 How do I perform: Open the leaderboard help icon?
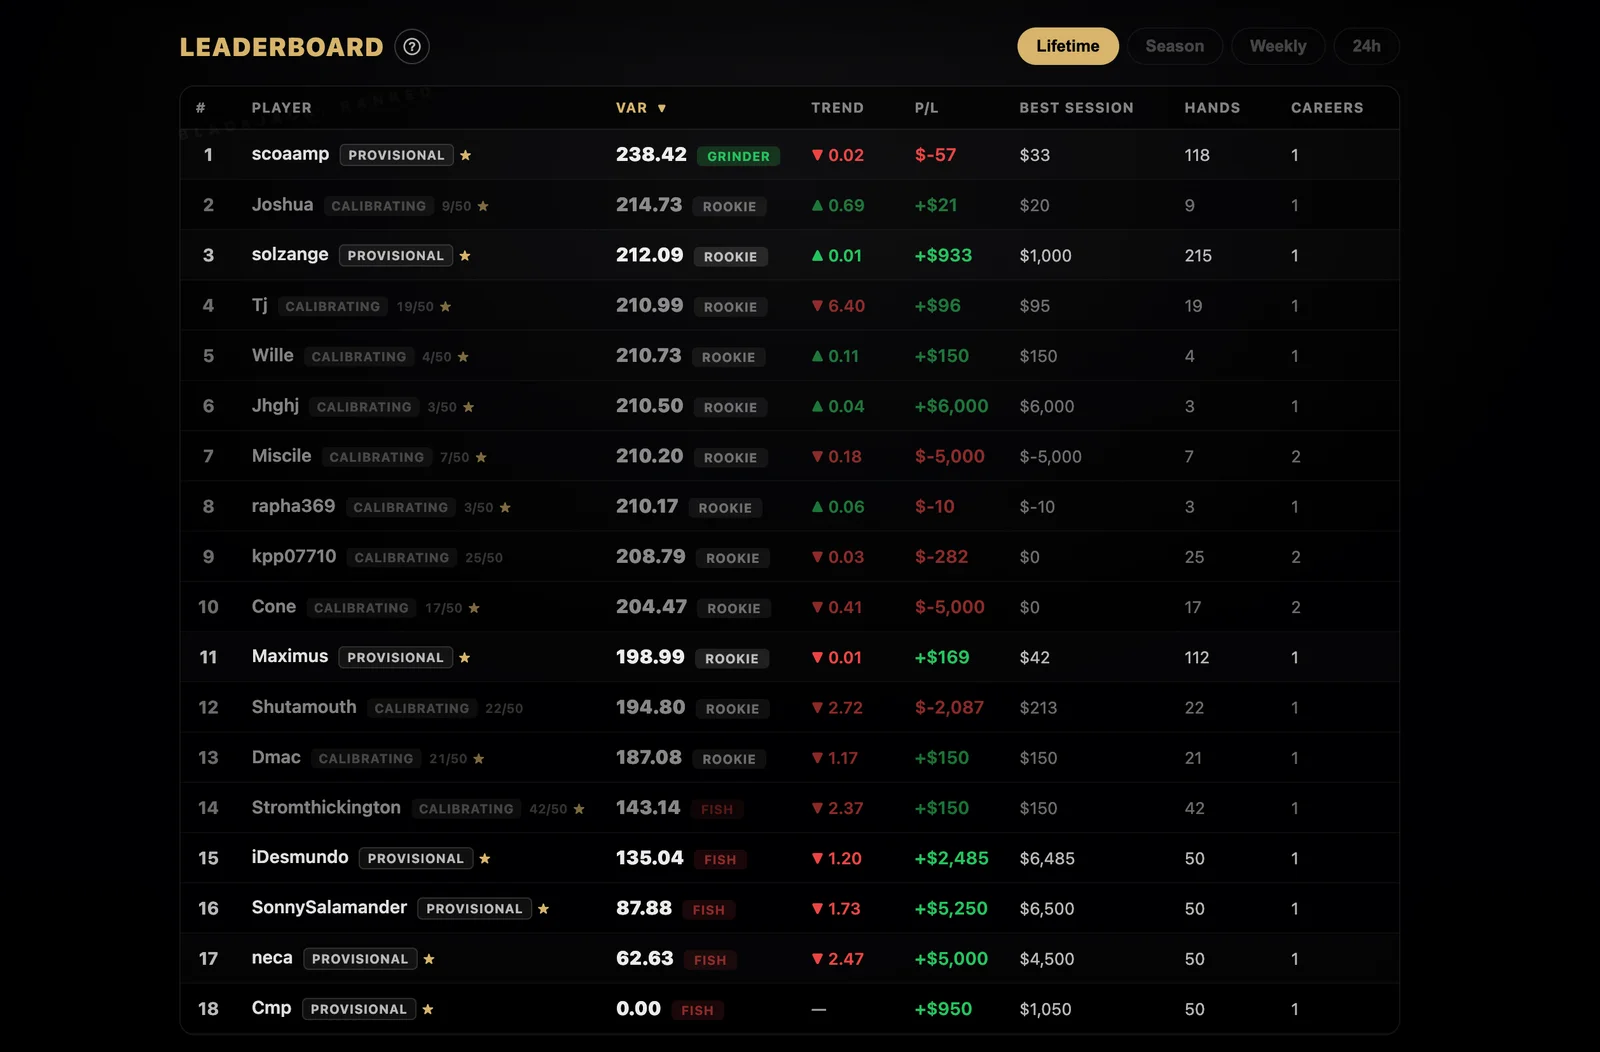pos(411,46)
